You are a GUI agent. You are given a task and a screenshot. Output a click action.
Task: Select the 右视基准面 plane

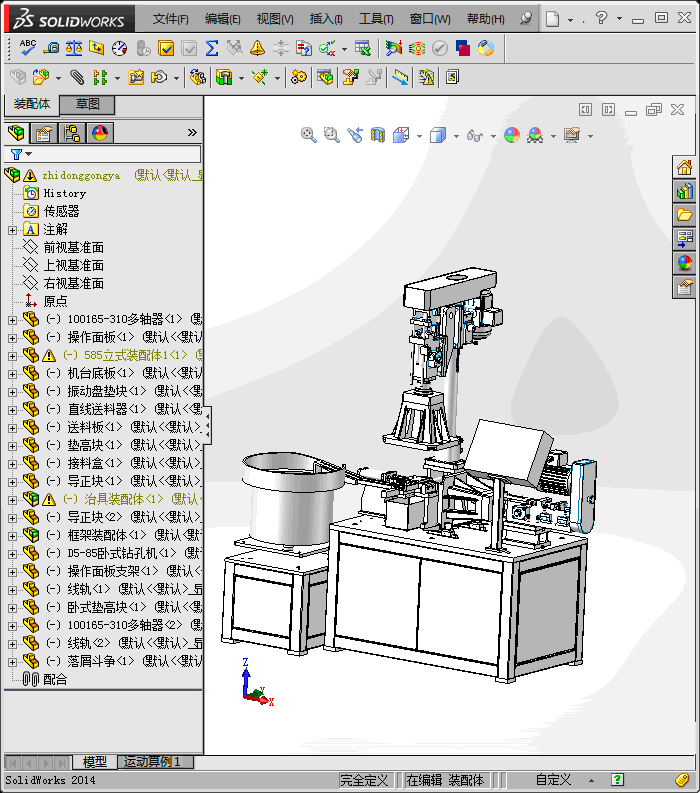point(73,283)
